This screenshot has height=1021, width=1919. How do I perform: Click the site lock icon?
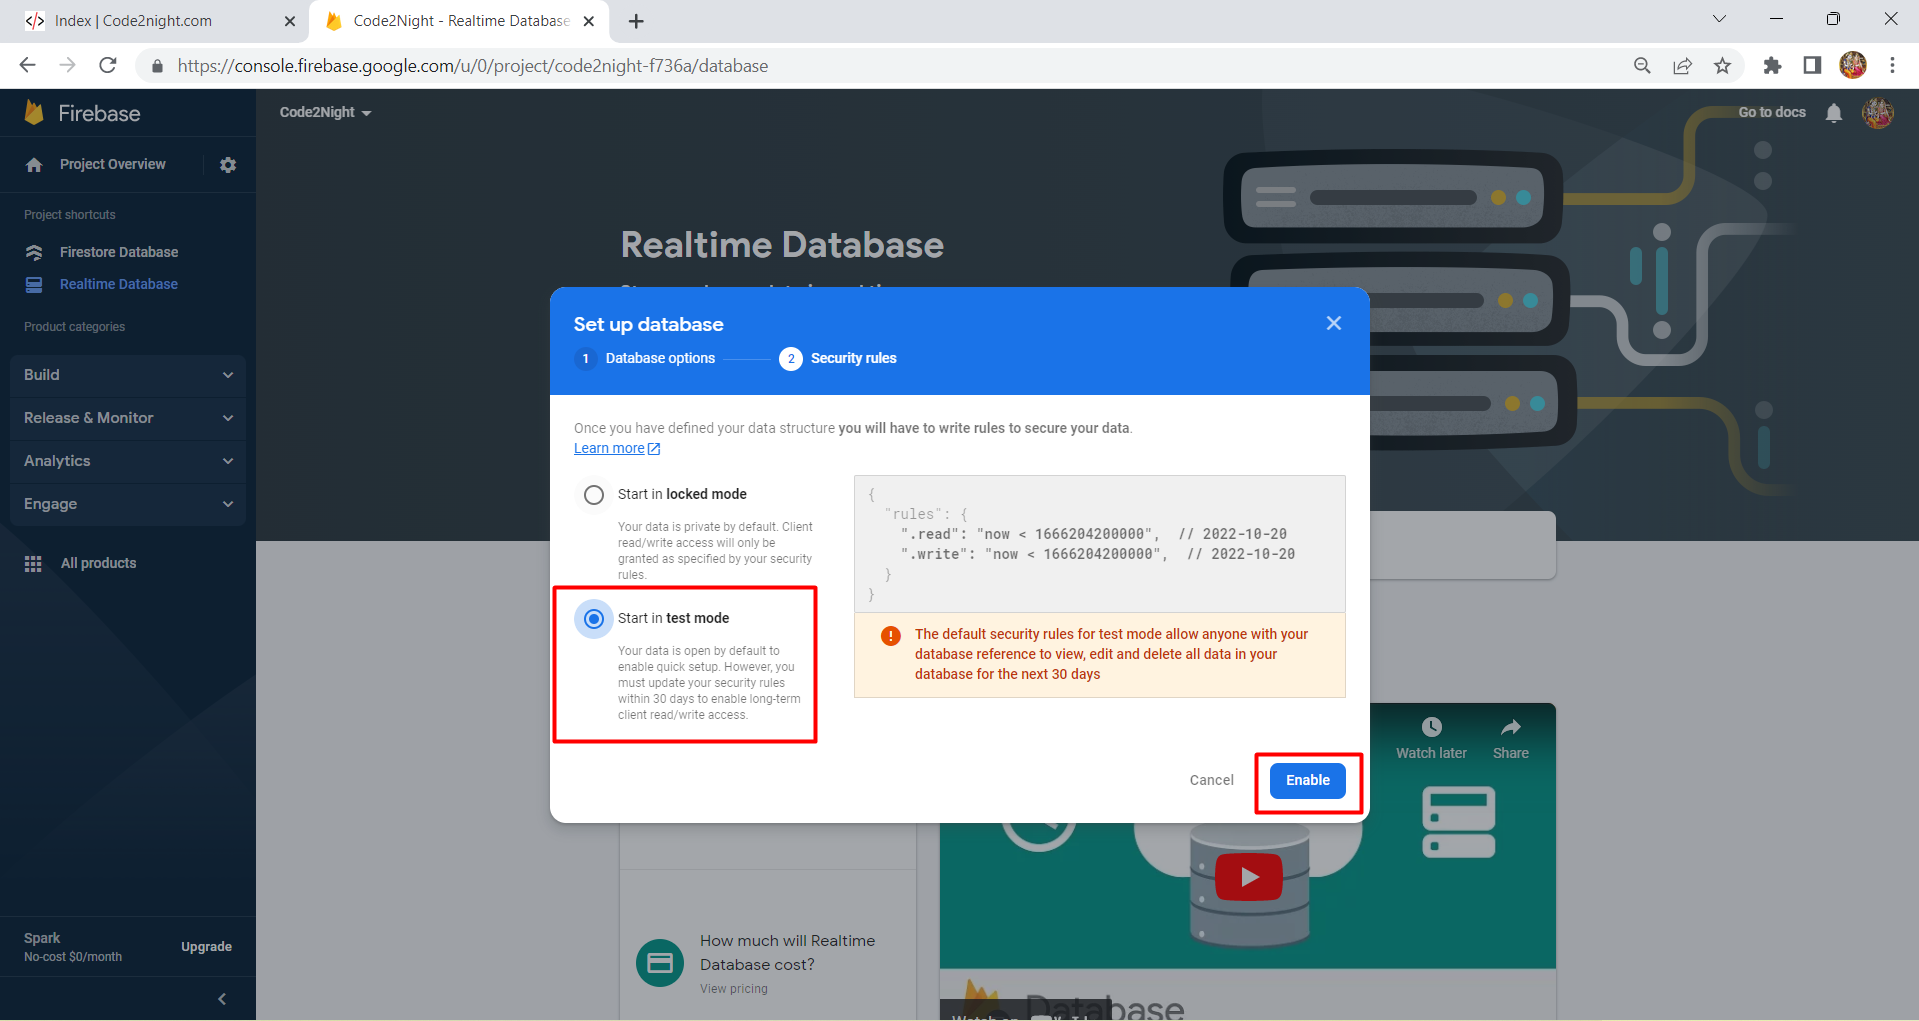pyautogui.click(x=157, y=66)
